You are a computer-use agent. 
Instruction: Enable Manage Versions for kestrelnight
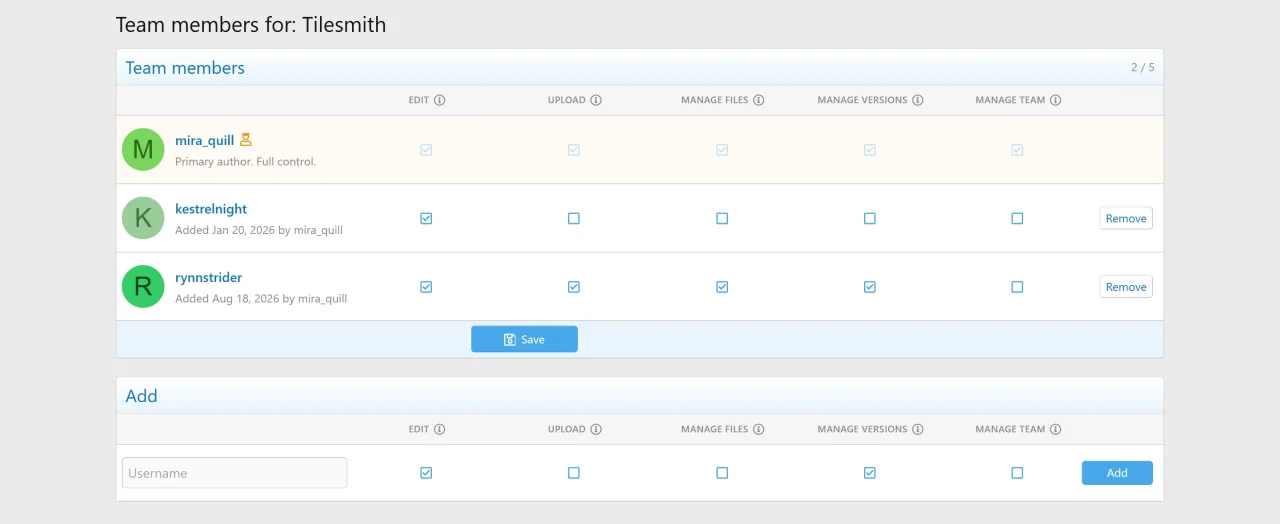(x=870, y=218)
